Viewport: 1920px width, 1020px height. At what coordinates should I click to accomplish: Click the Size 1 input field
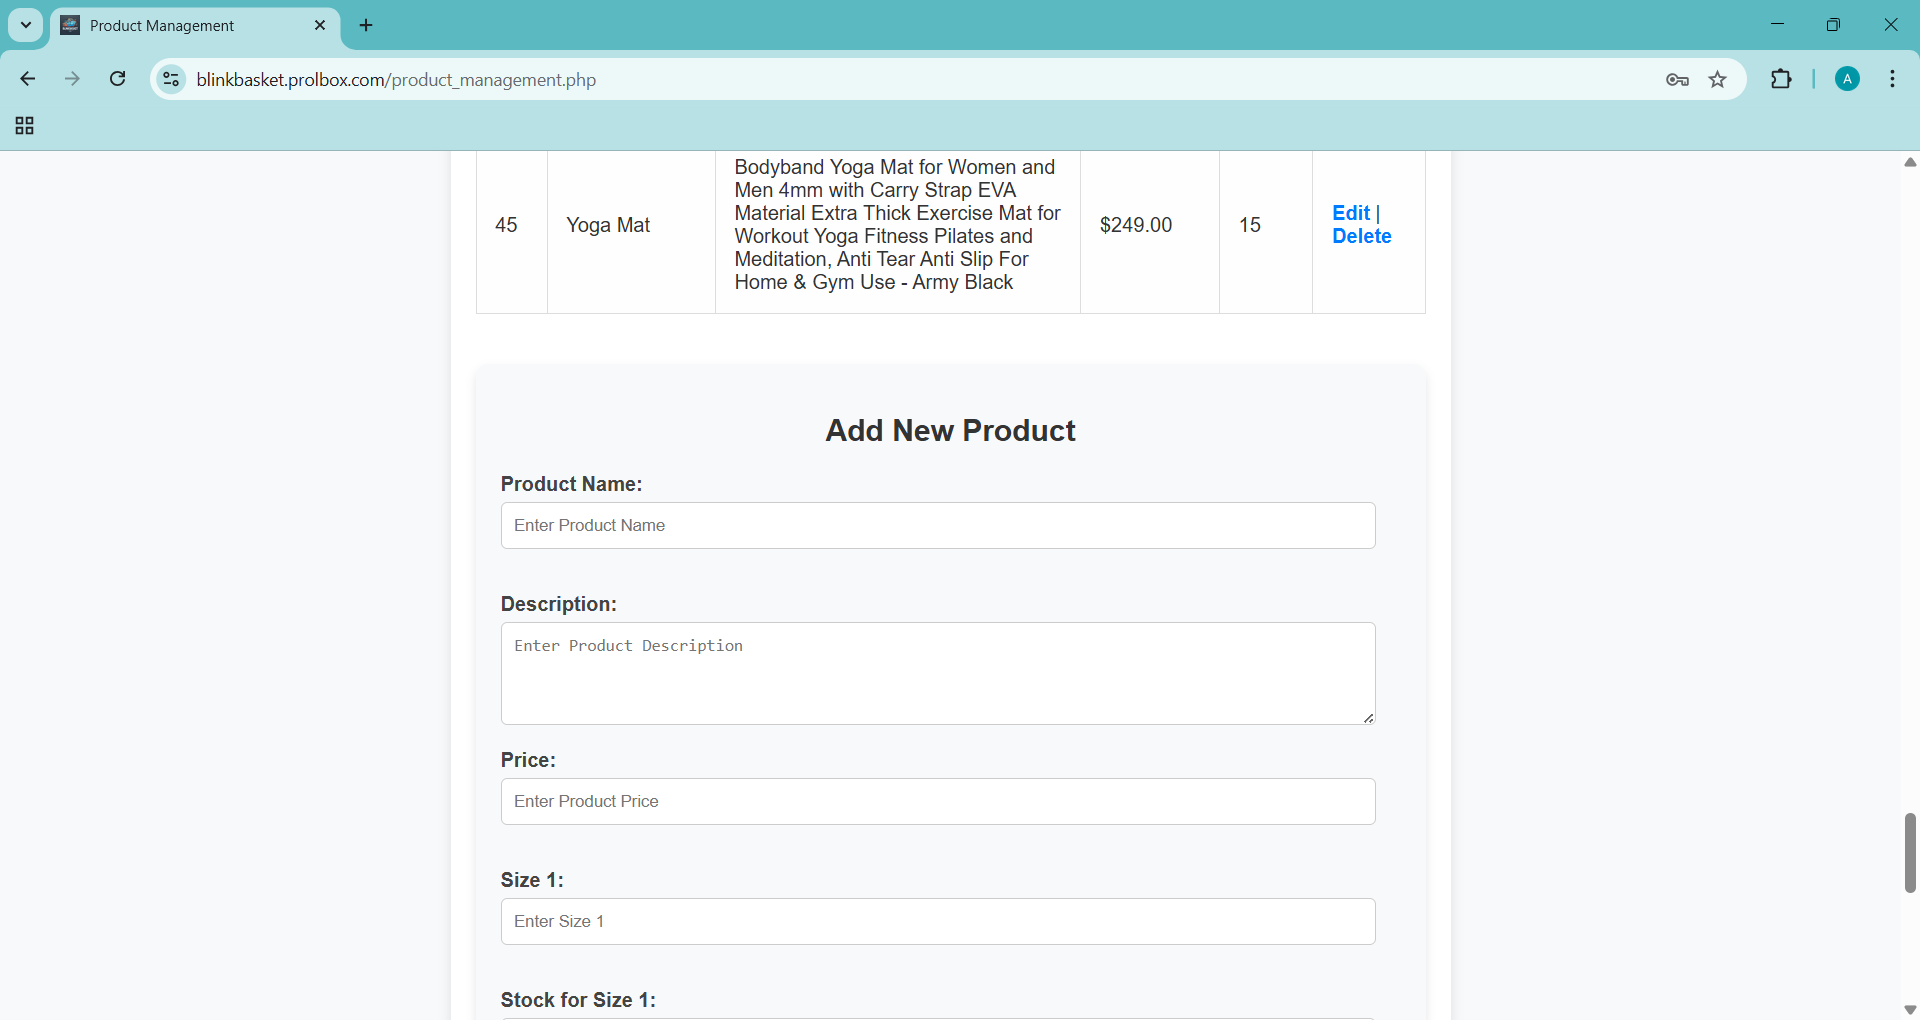click(x=937, y=922)
